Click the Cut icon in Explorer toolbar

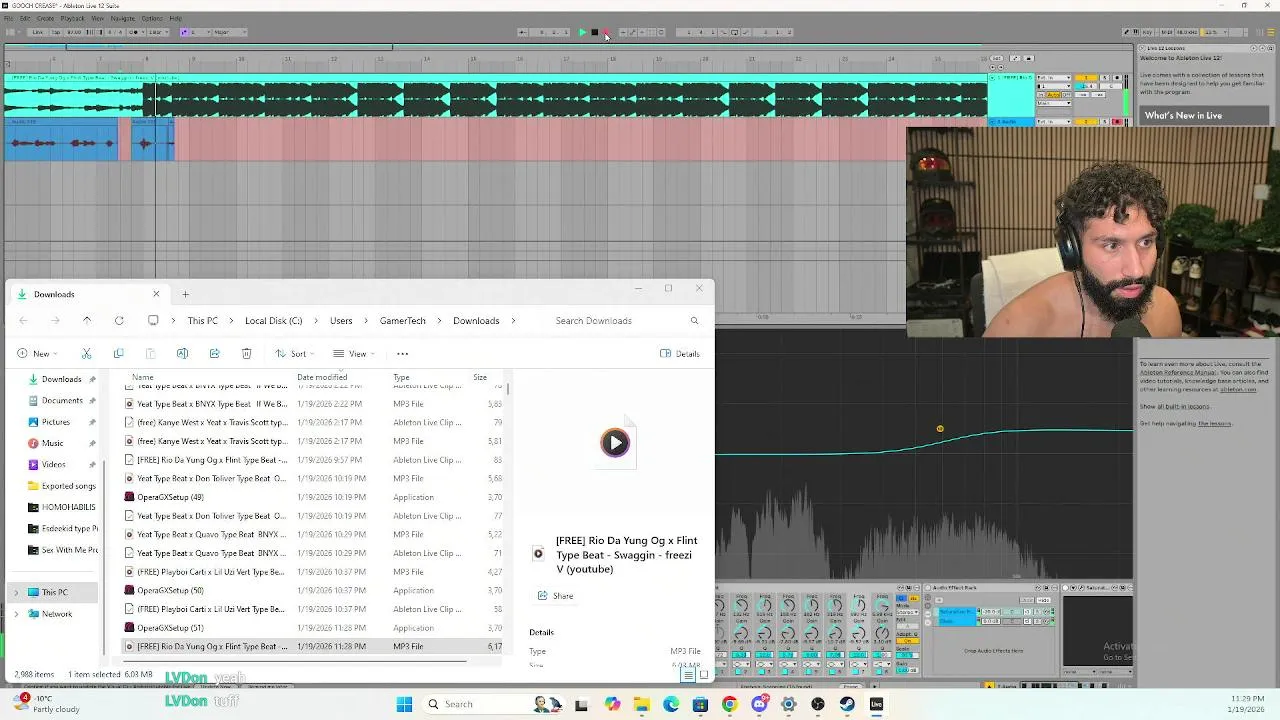pos(86,353)
